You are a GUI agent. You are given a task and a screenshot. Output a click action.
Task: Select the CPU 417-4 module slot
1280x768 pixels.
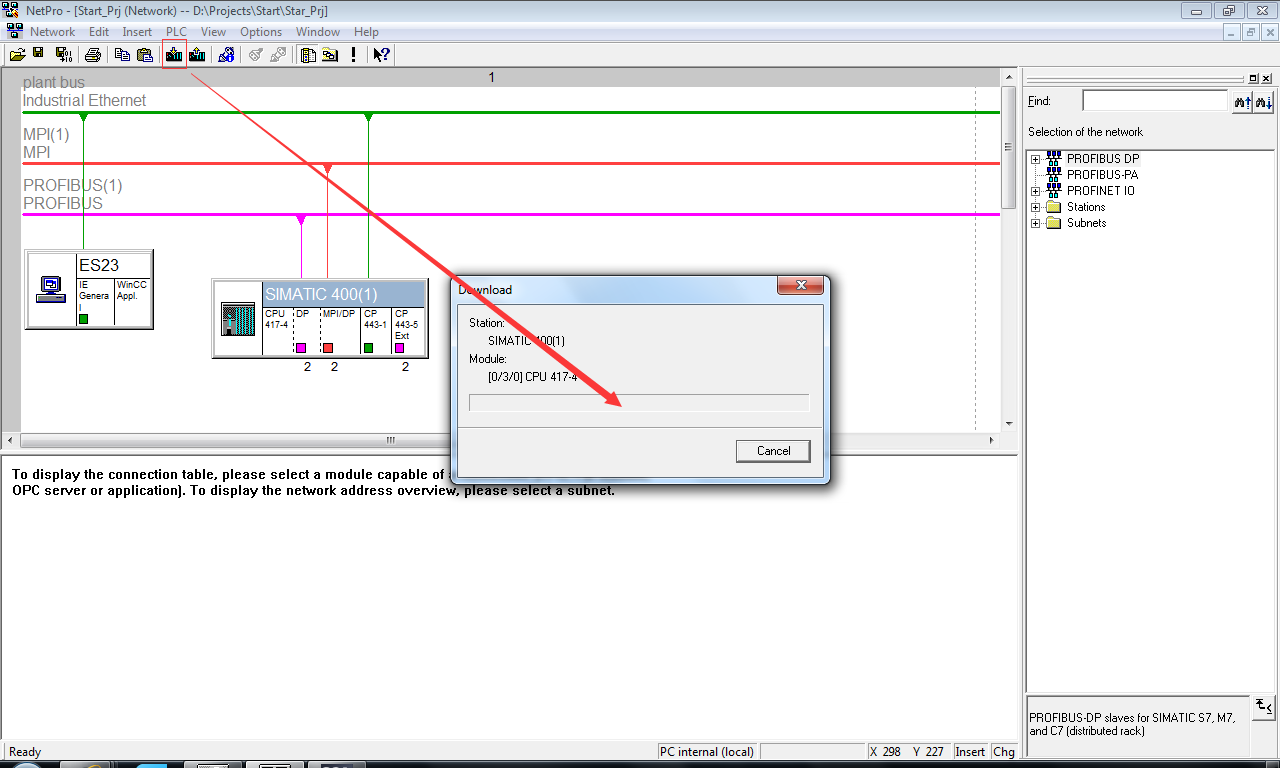coord(277,331)
